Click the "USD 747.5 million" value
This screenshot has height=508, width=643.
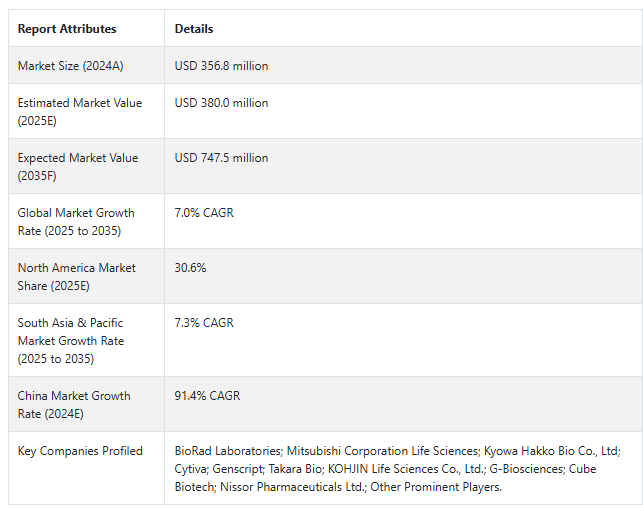point(221,158)
